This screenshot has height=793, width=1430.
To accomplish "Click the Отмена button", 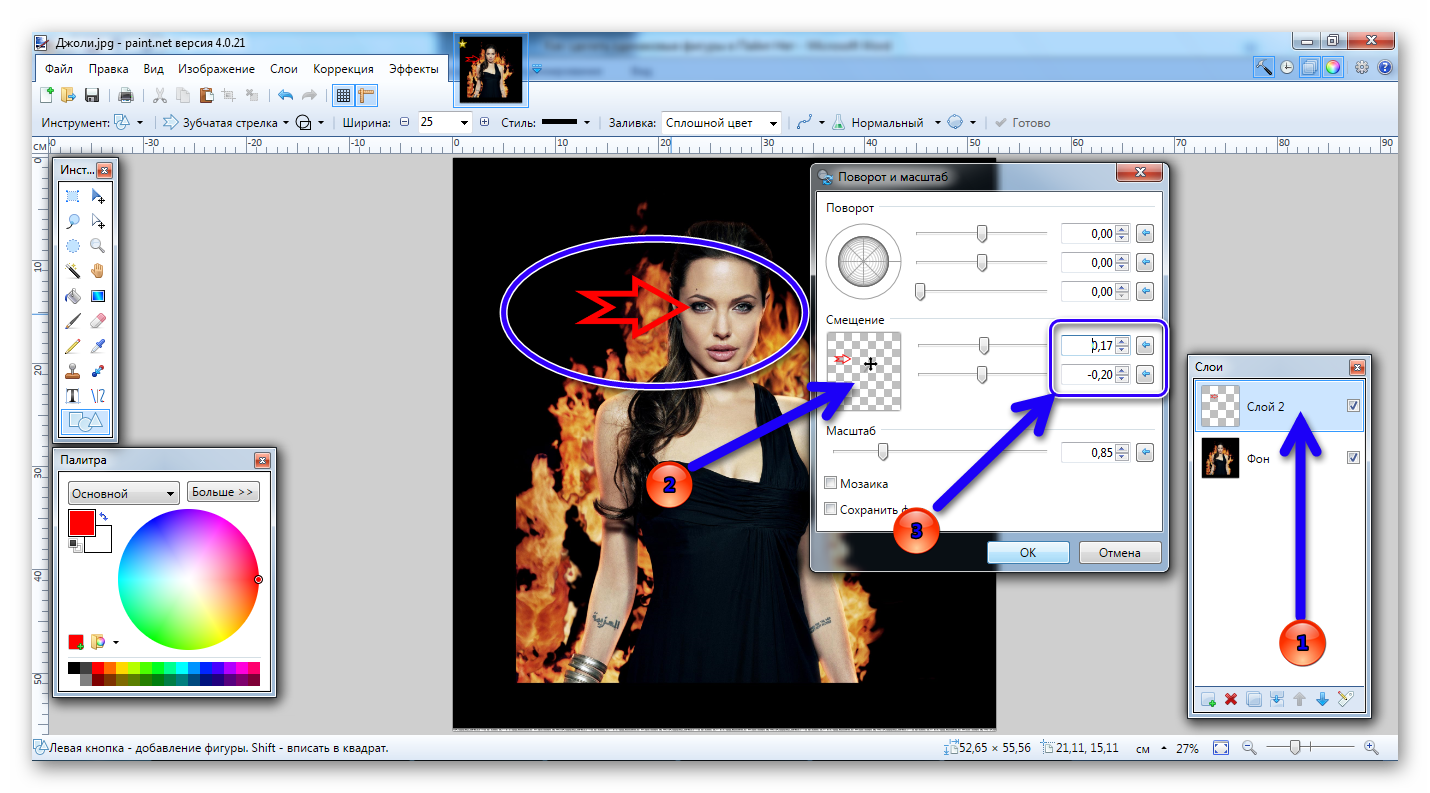I will click(x=1119, y=553).
